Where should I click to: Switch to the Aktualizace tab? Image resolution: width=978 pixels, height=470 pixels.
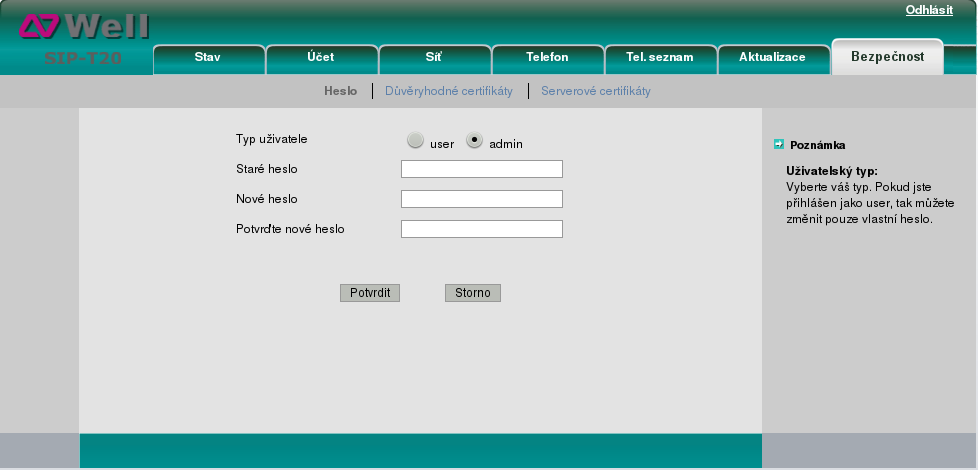coord(772,58)
